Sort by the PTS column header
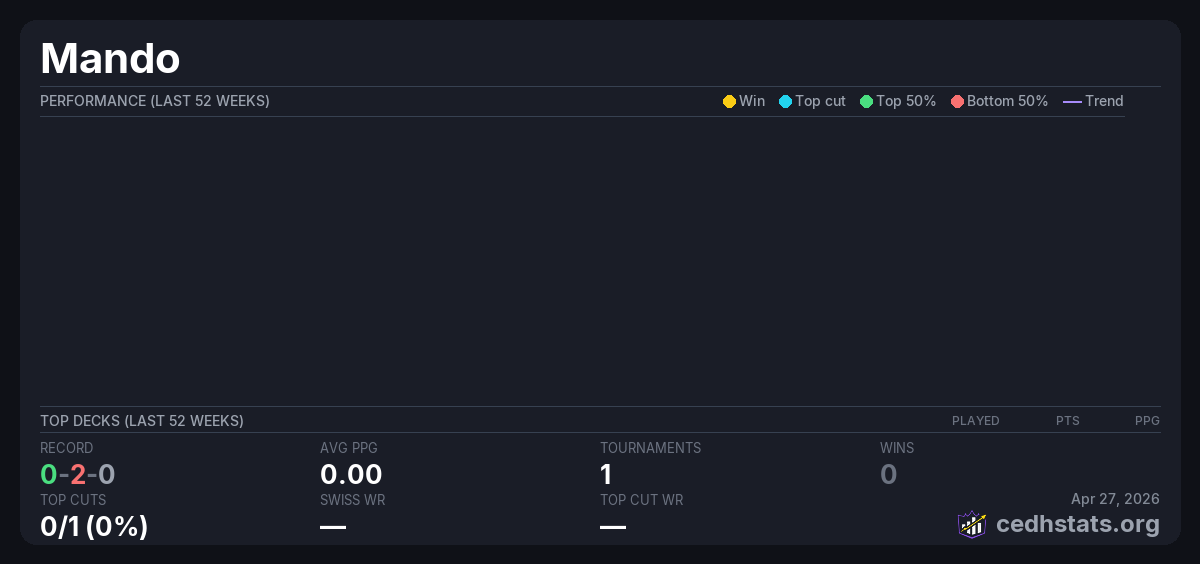Image resolution: width=1200 pixels, height=564 pixels. (x=1067, y=421)
